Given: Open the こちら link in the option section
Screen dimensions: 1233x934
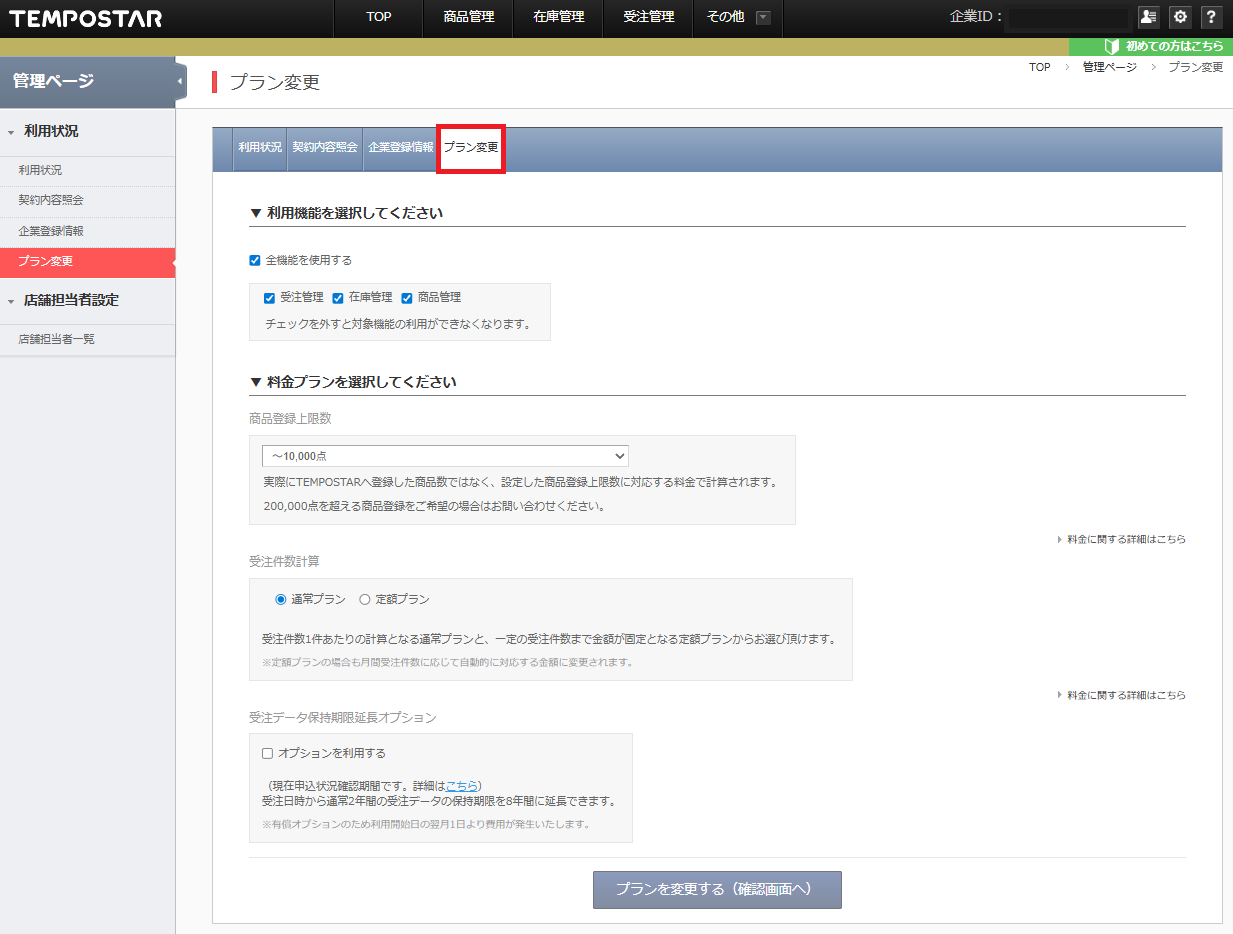Looking at the screenshot, I should click(x=462, y=786).
